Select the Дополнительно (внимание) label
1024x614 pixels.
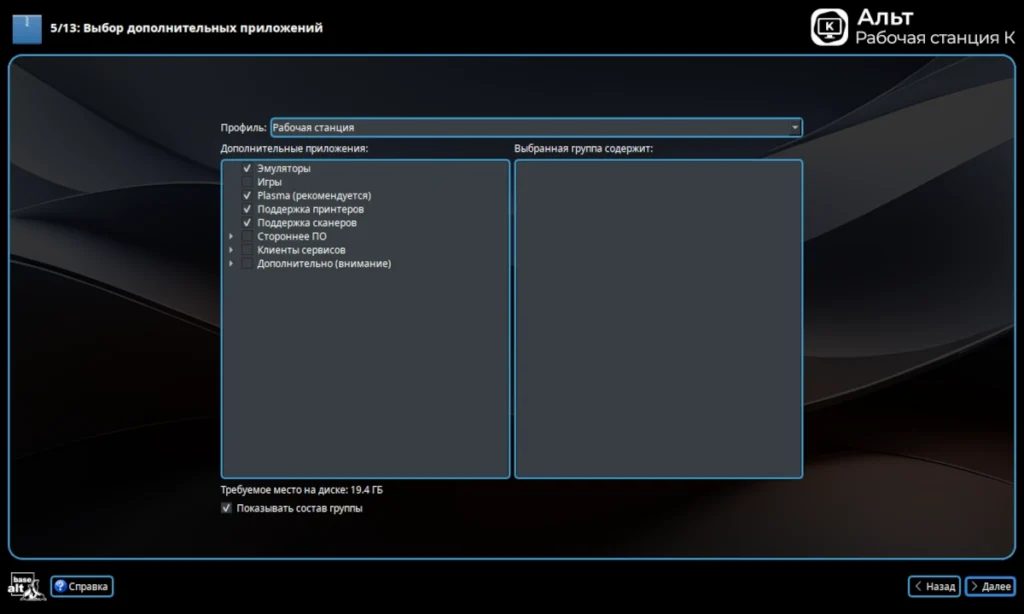[x=324, y=264]
